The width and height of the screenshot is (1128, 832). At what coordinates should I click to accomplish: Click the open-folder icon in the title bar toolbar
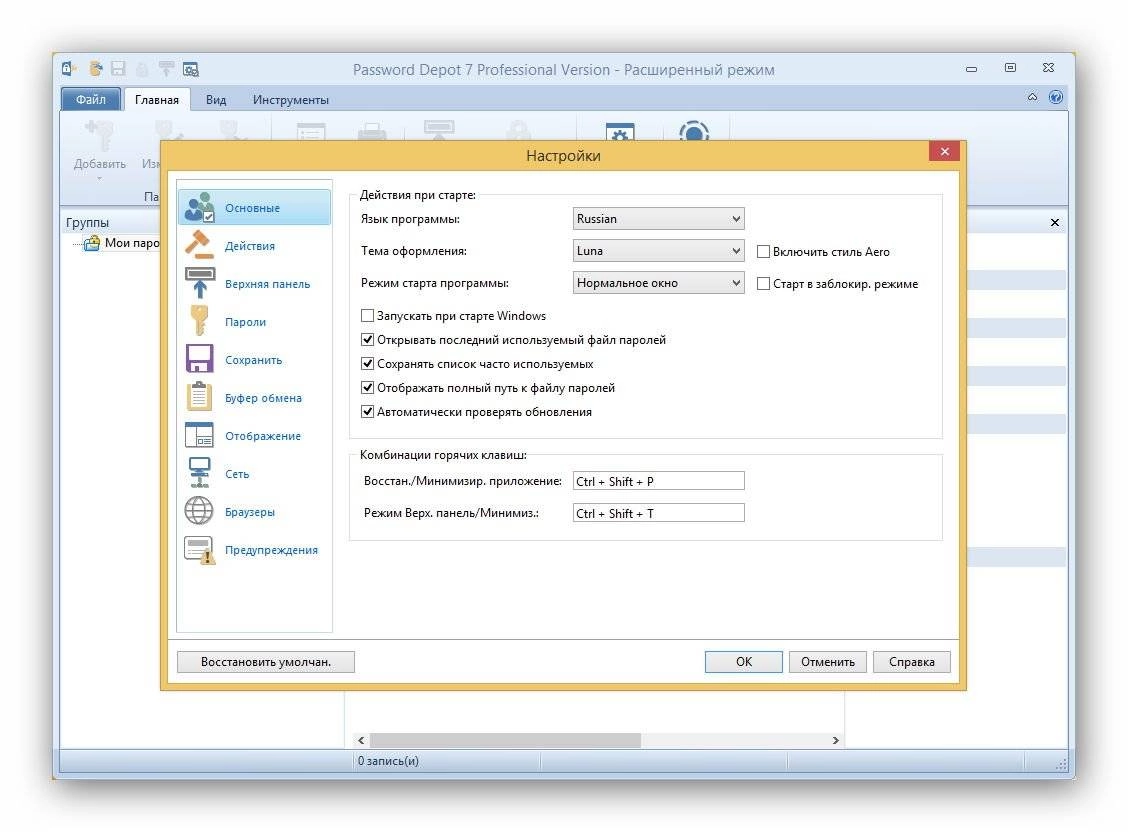(95, 69)
